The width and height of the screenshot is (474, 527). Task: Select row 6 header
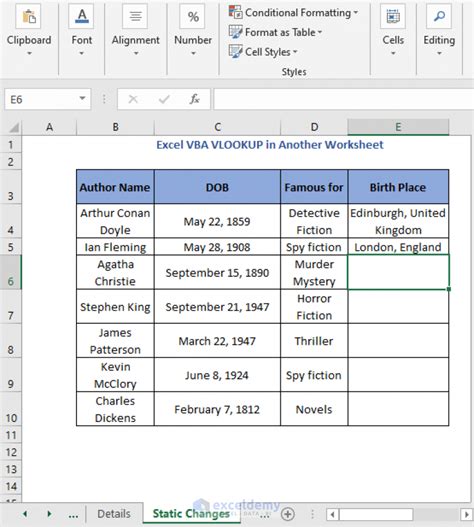click(x=11, y=272)
